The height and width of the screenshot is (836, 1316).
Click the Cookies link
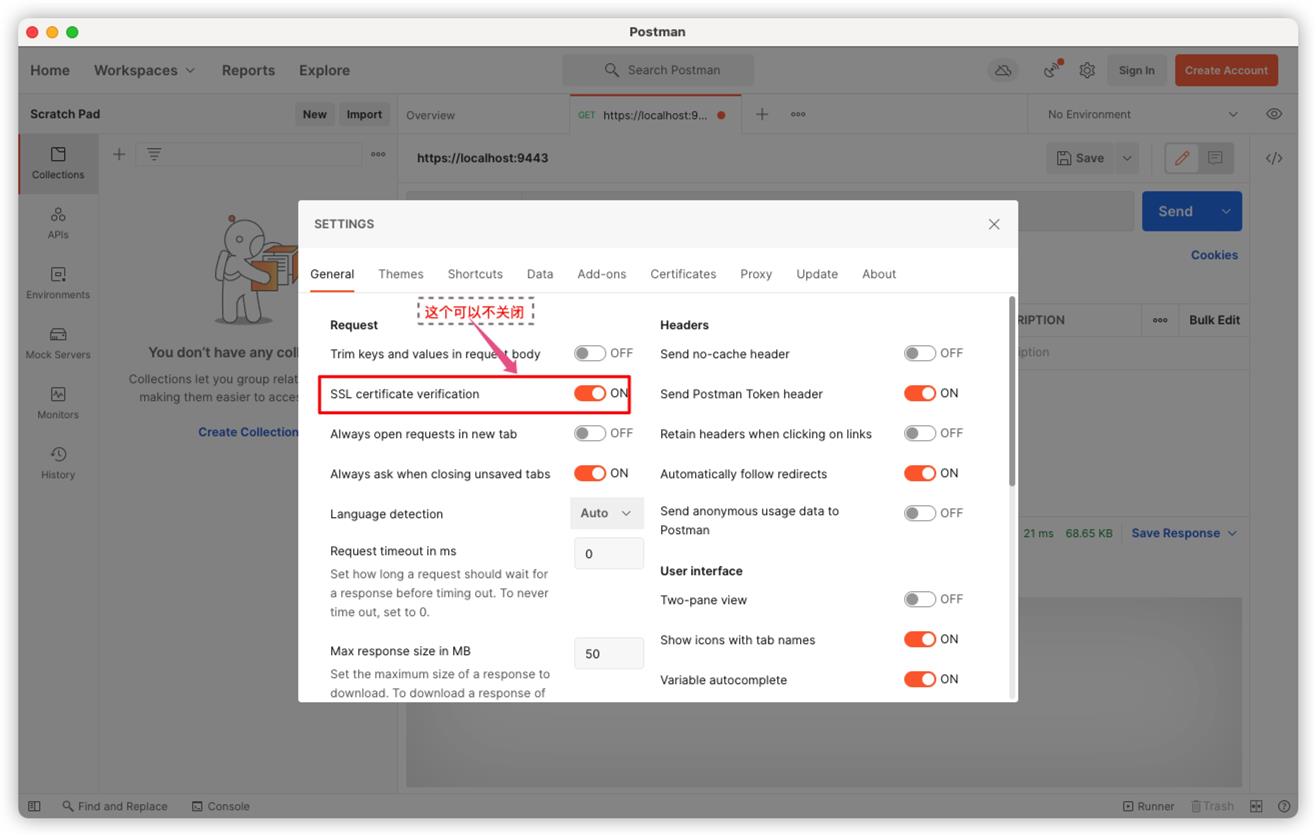1214,255
